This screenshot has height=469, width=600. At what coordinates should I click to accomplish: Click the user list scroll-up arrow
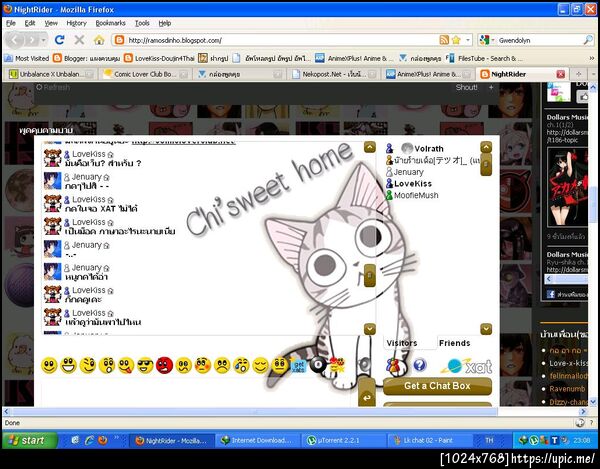[486, 147]
